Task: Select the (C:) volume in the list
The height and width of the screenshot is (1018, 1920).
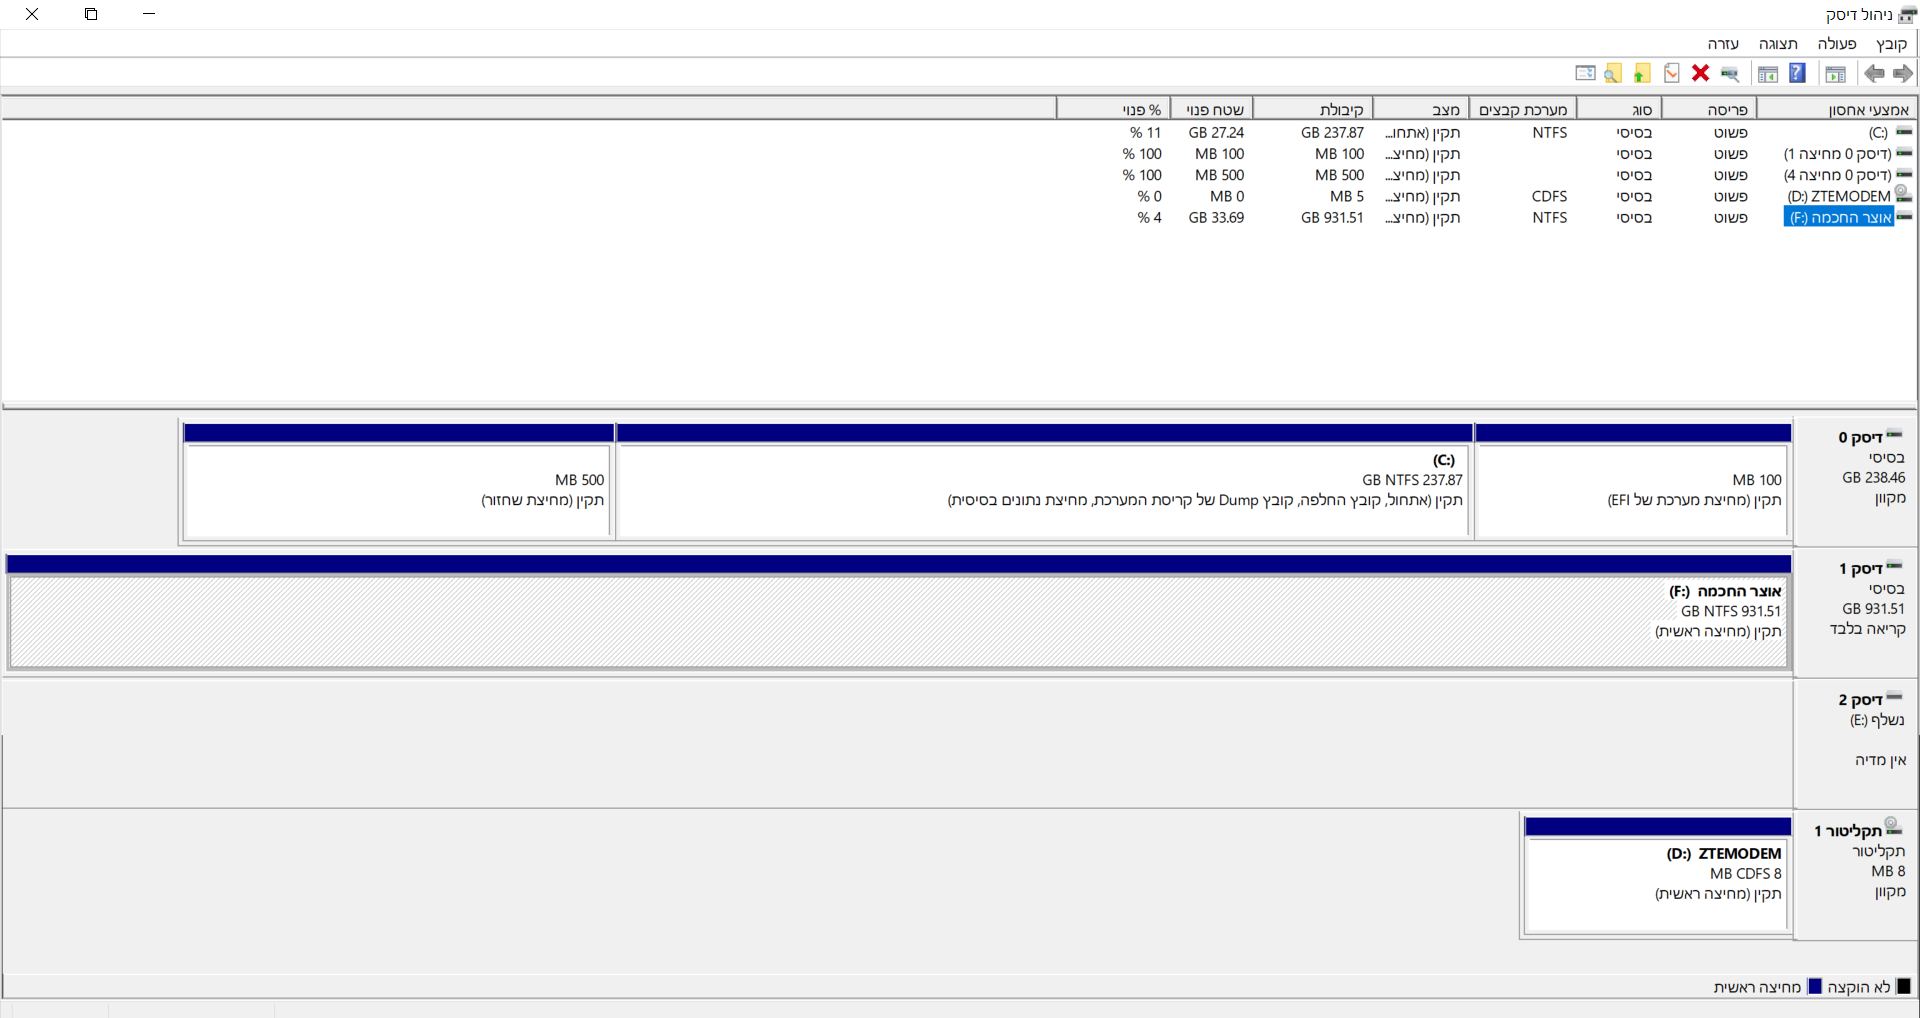Action: 1878,133
